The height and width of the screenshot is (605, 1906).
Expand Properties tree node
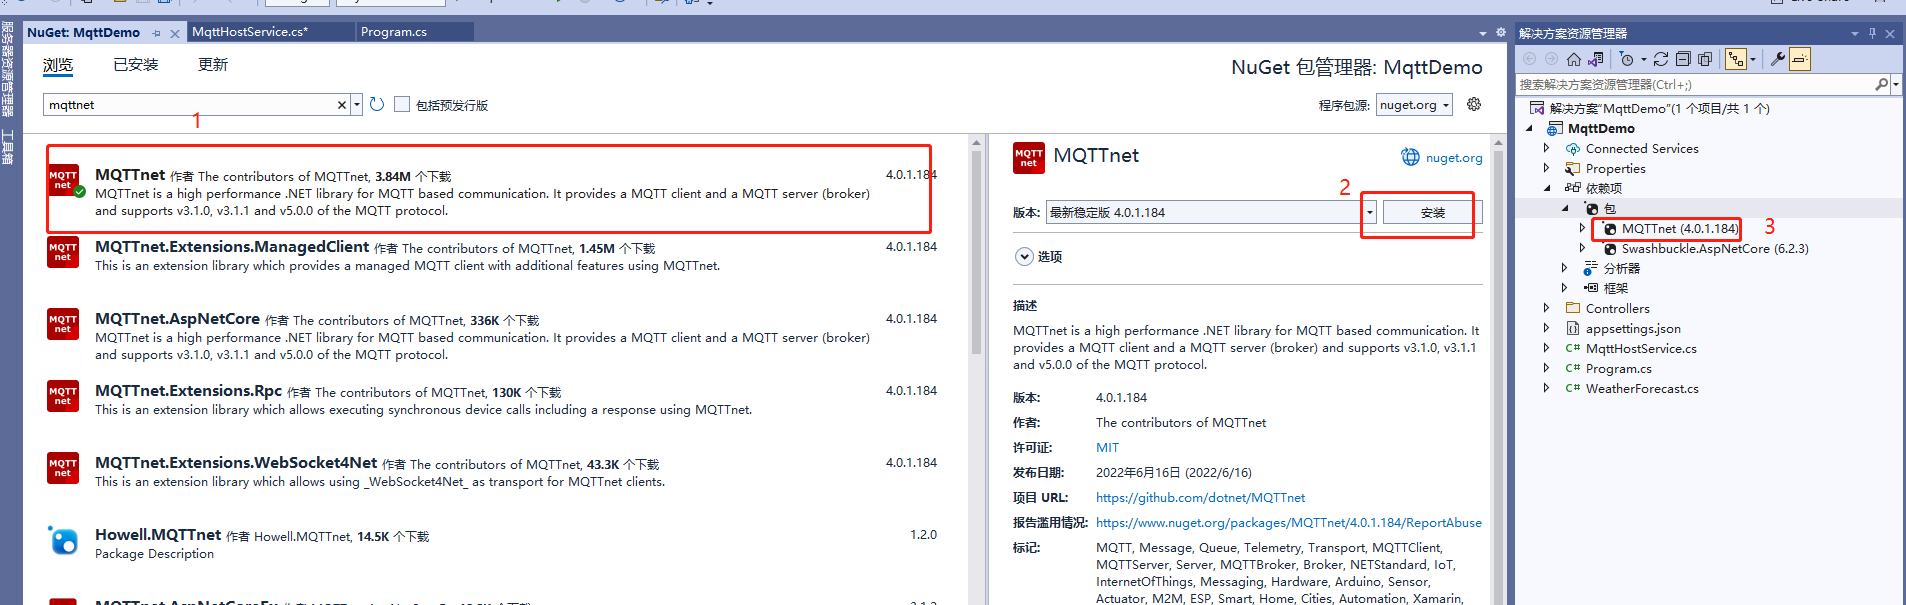click(x=1546, y=168)
